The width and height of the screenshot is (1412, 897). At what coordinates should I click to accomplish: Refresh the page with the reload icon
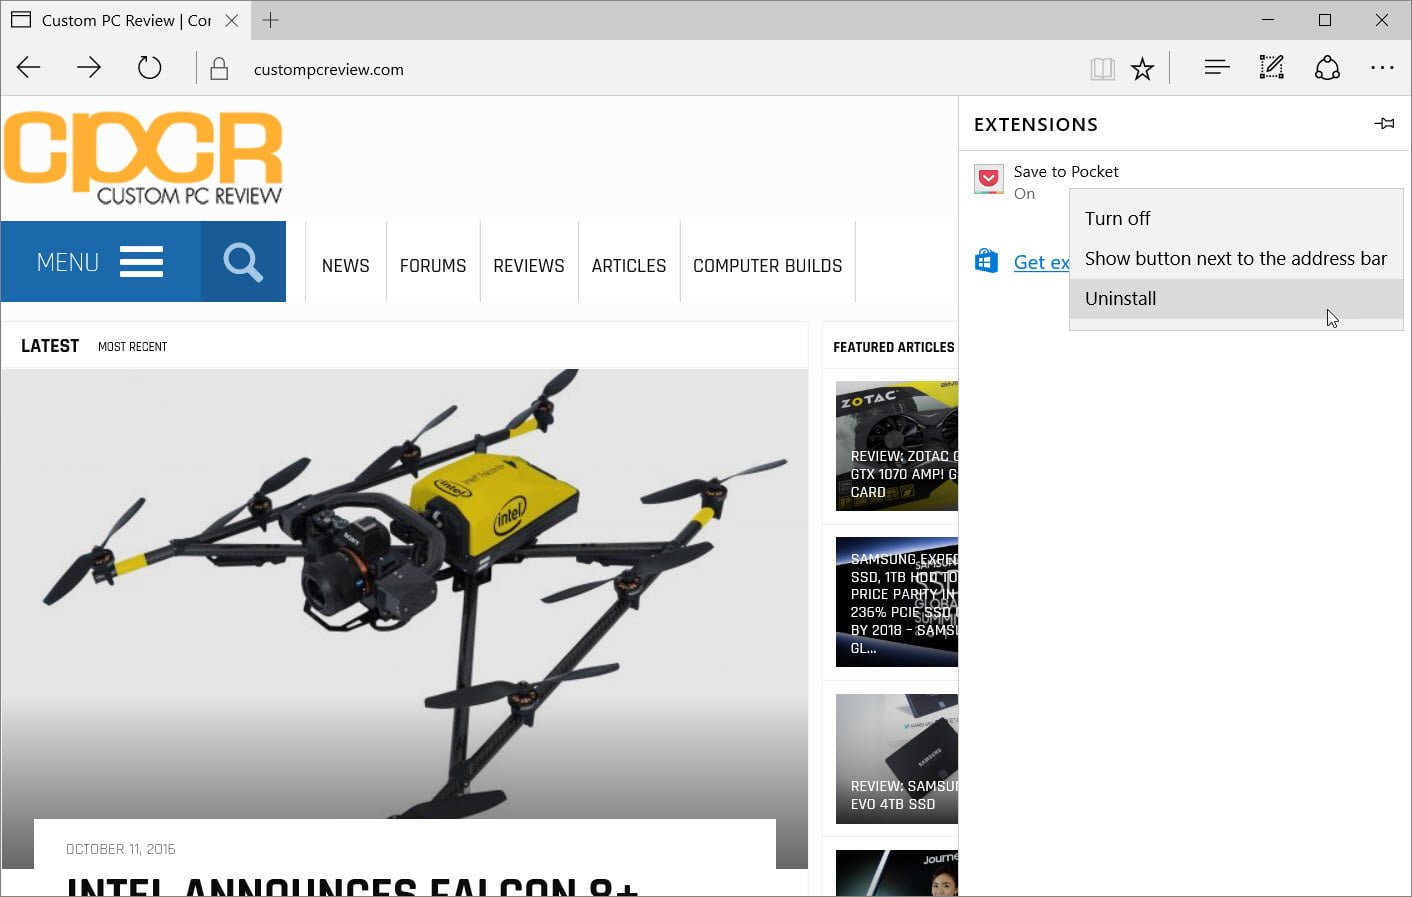click(x=149, y=68)
